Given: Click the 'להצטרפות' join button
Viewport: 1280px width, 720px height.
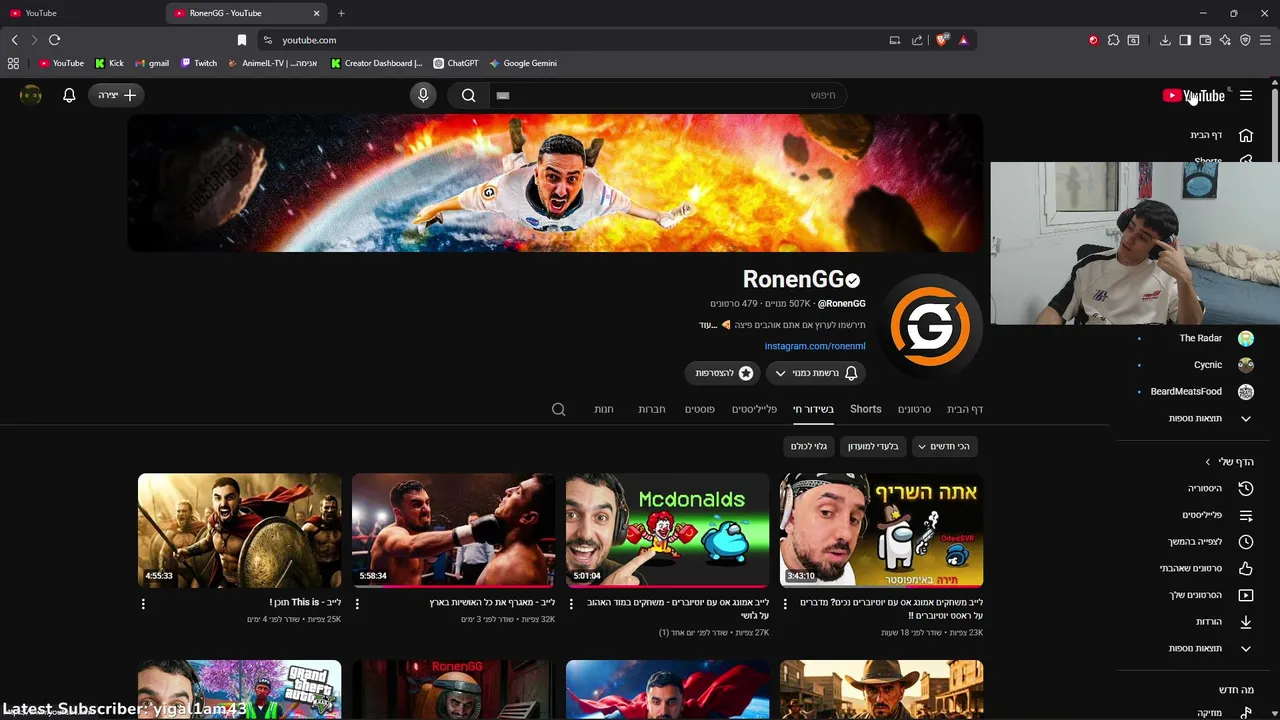Looking at the screenshot, I should pyautogui.click(x=724, y=373).
